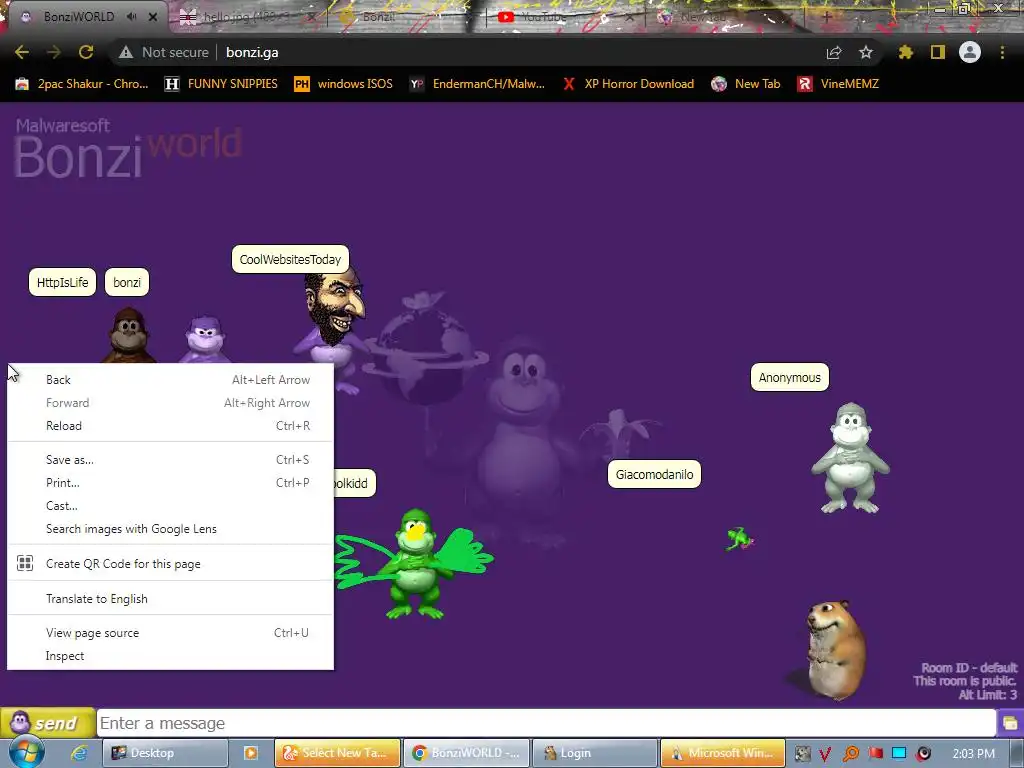Close the BonziWORLD tab
Screen dimensions: 1024x768
153,16
